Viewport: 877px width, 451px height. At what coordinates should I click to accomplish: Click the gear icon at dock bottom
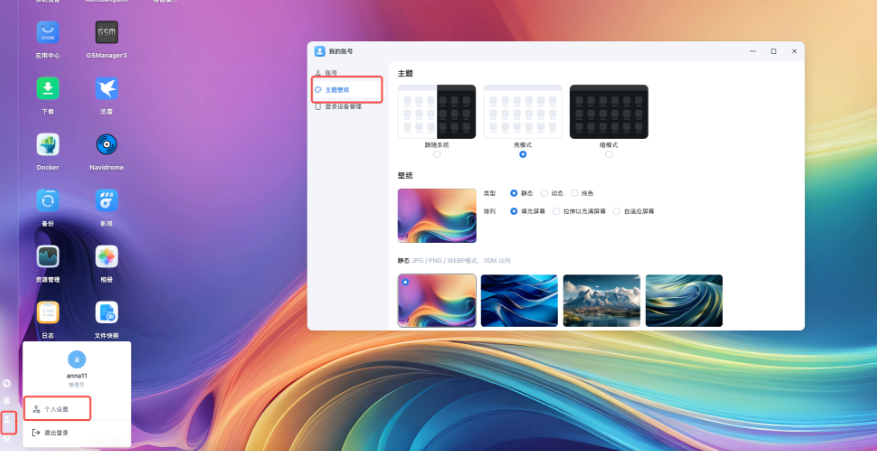pos(7,438)
